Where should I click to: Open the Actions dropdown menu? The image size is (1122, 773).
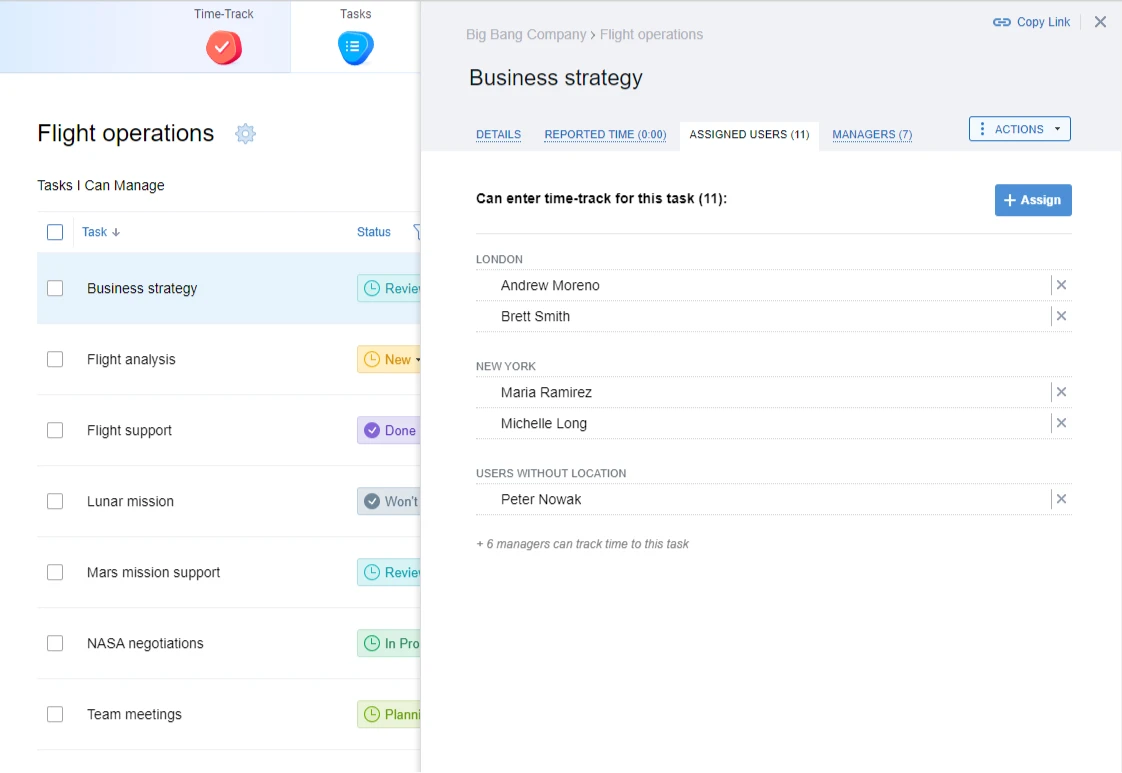(1019, 129)
